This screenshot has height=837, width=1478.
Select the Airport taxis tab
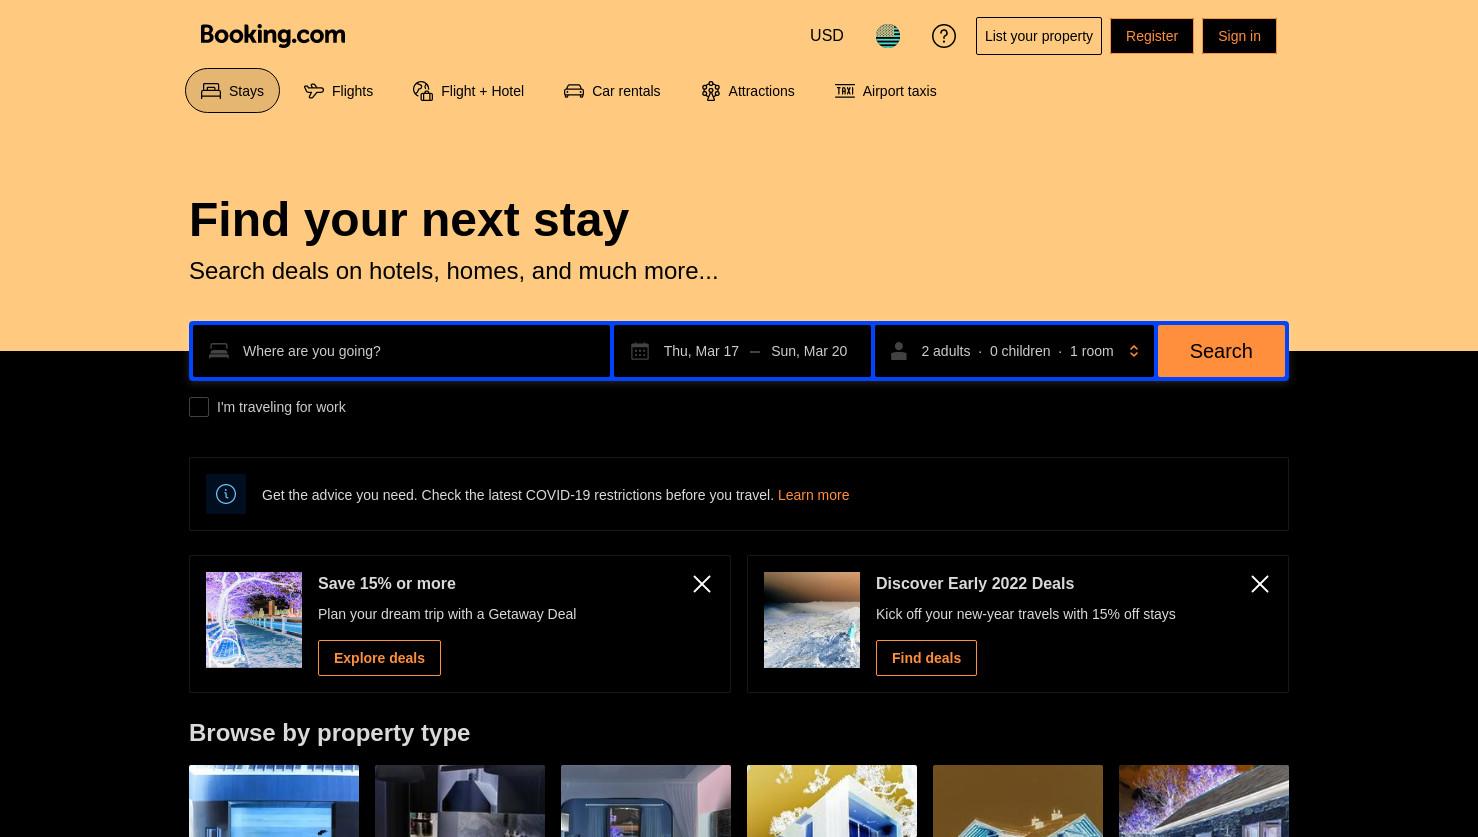tap(885, 91)
